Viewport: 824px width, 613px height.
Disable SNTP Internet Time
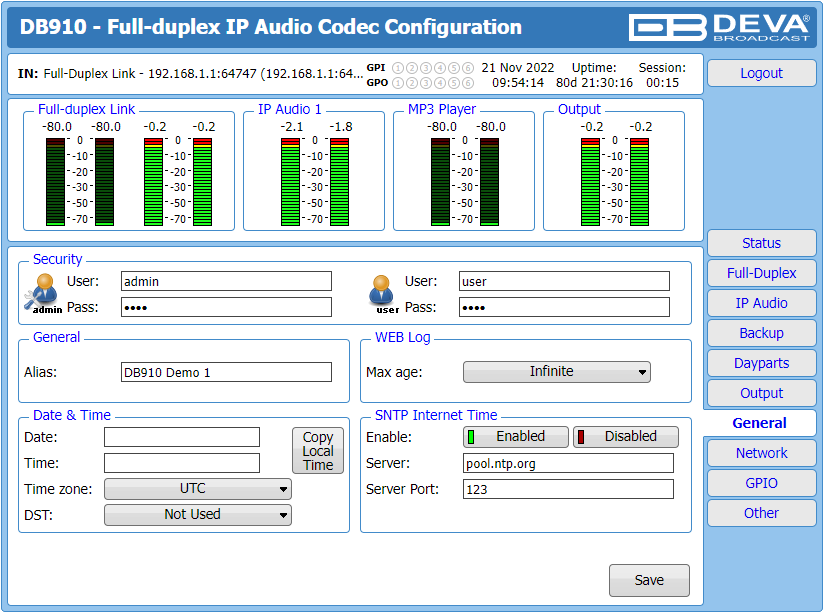[x=625, y=437]
